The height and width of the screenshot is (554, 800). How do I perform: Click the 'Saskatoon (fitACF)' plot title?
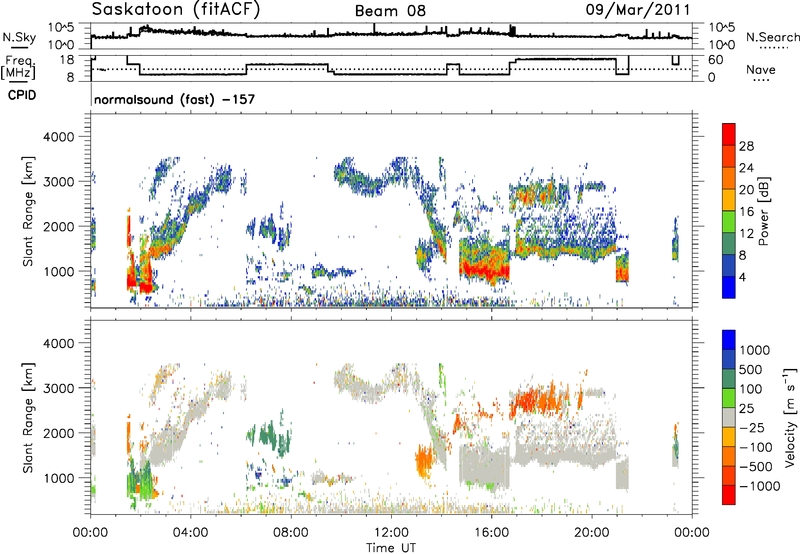pyautogui.click(x=176, y=9)
